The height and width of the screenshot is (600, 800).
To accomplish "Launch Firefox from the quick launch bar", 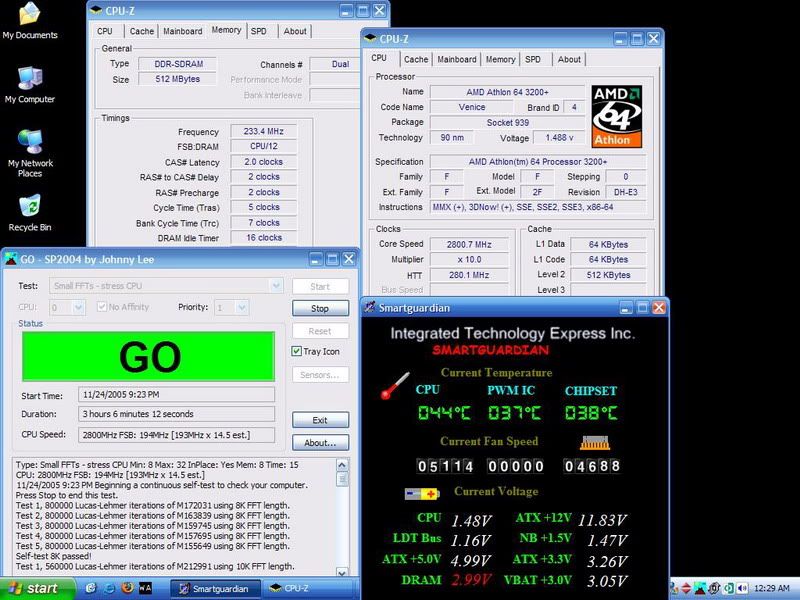I will pyautogui.click(x=127, y=588).
